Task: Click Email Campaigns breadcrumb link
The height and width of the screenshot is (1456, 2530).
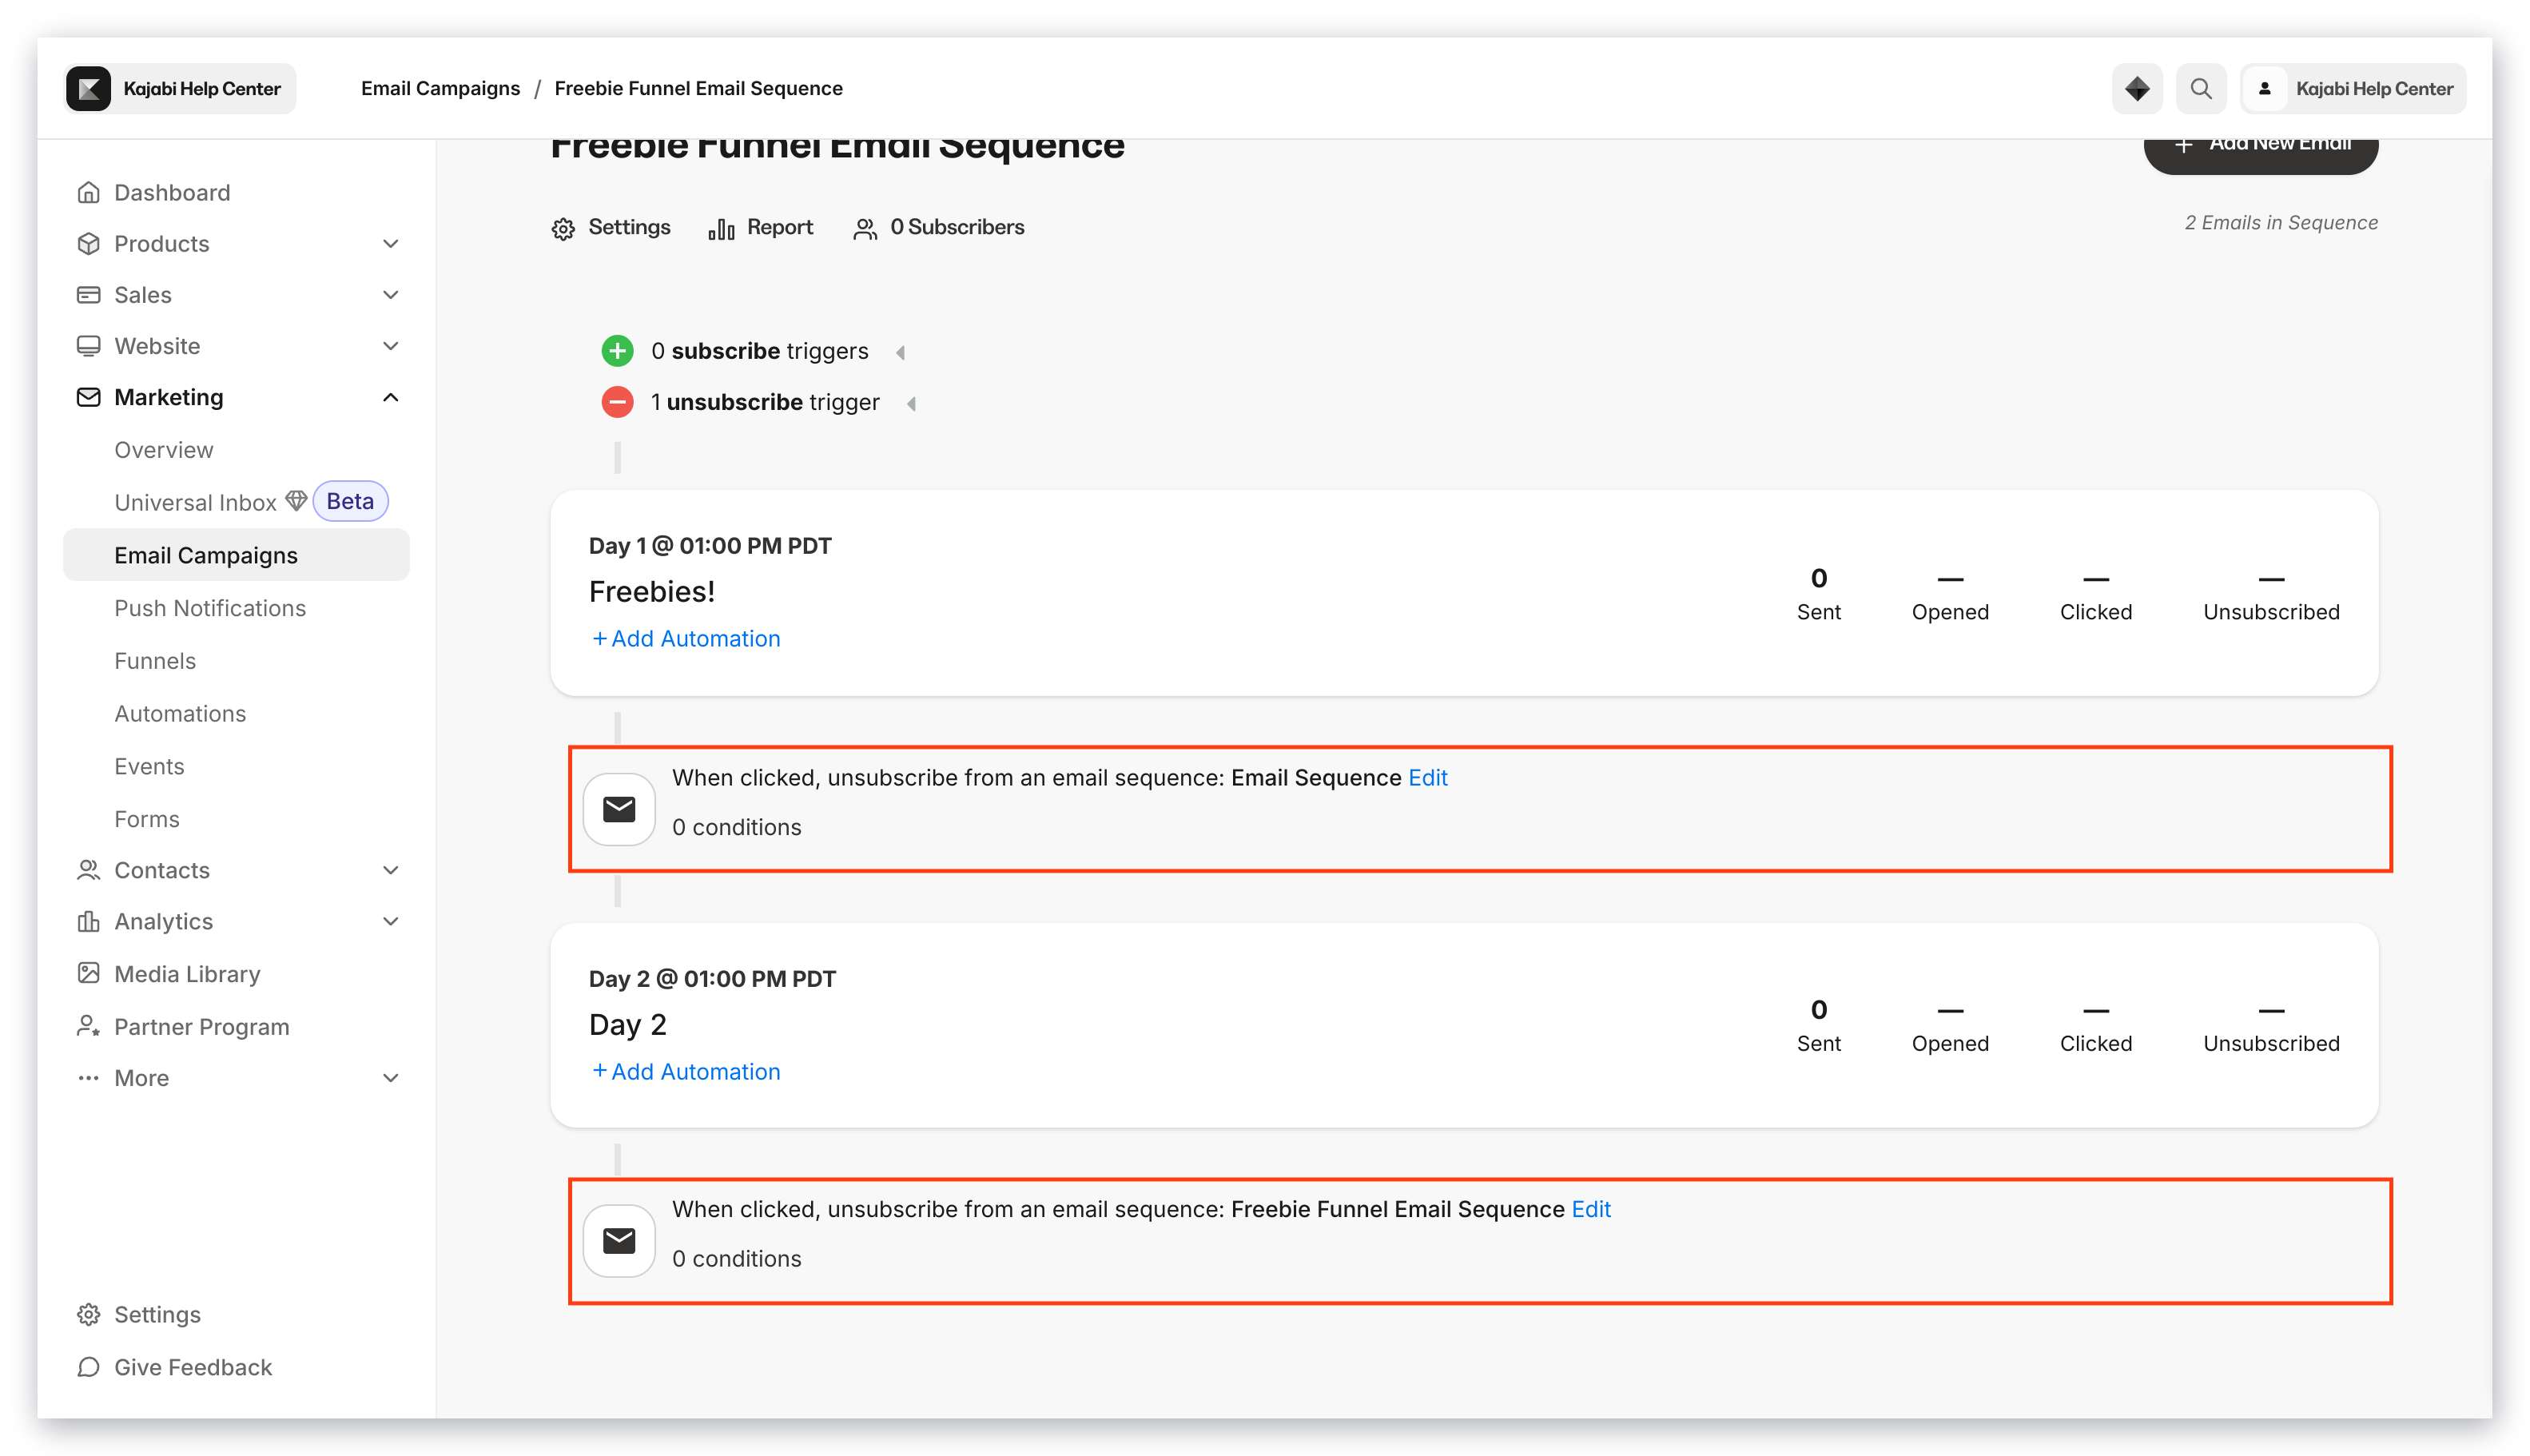Action: point(440,88)
